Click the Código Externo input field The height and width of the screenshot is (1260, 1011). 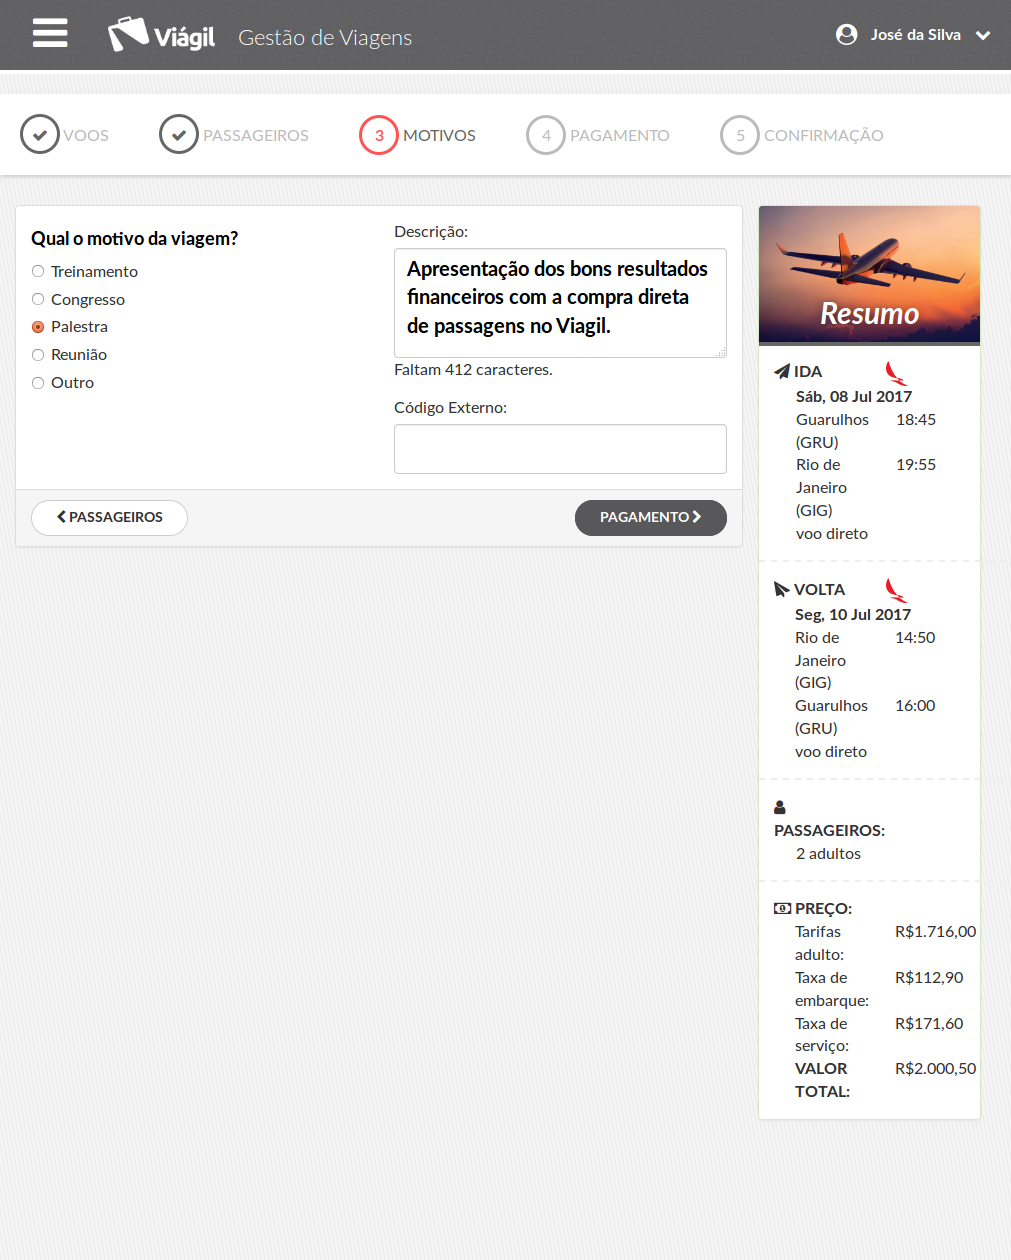(x=560, y=449)
